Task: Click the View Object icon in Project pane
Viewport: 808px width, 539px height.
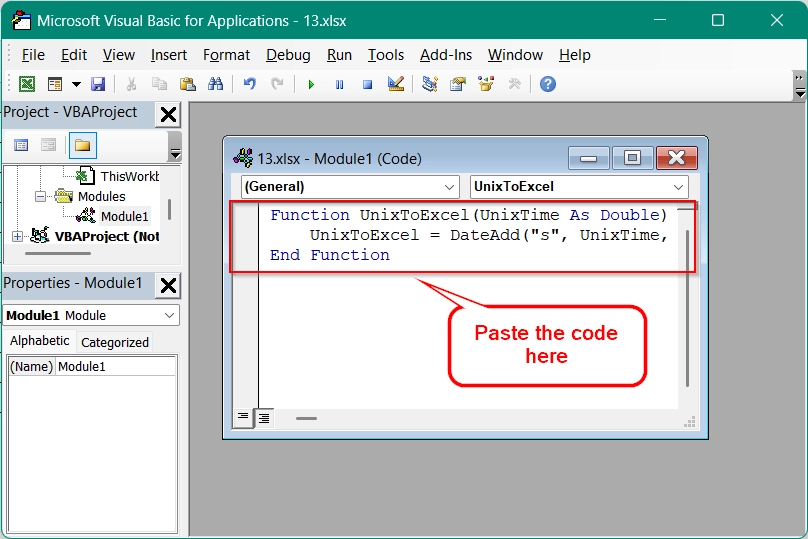Action: click(48, 145)
